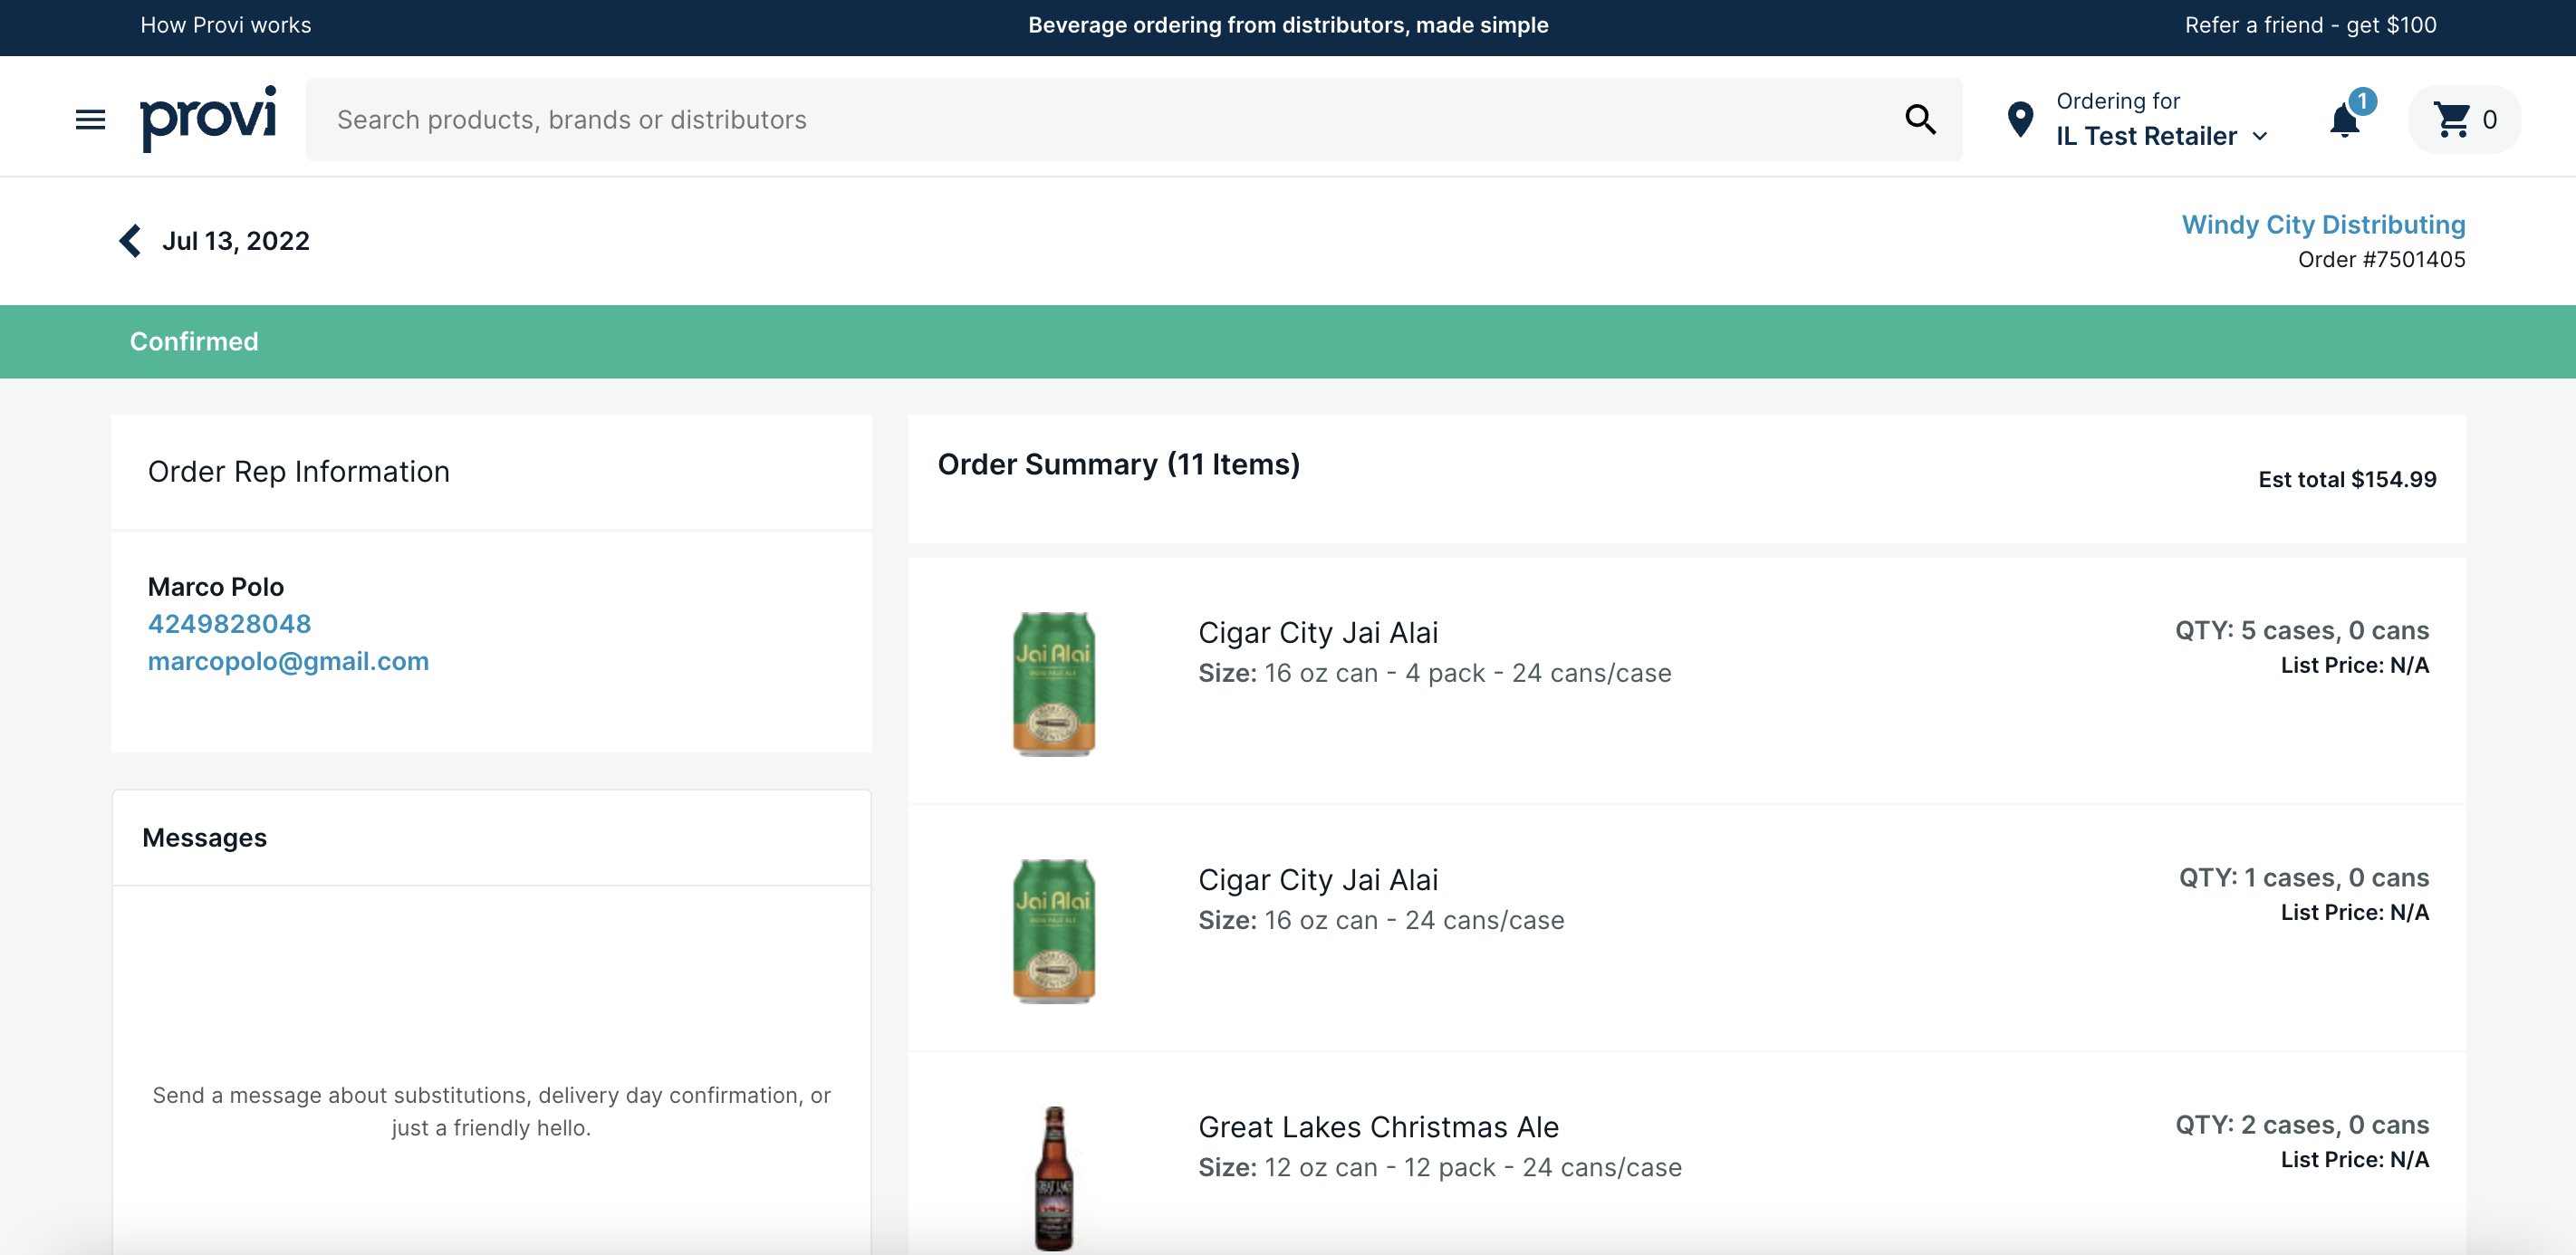Click the Jul 13, 2022 date
The height and width of the screenshot is (1255, 2576).
coord(236,241)
